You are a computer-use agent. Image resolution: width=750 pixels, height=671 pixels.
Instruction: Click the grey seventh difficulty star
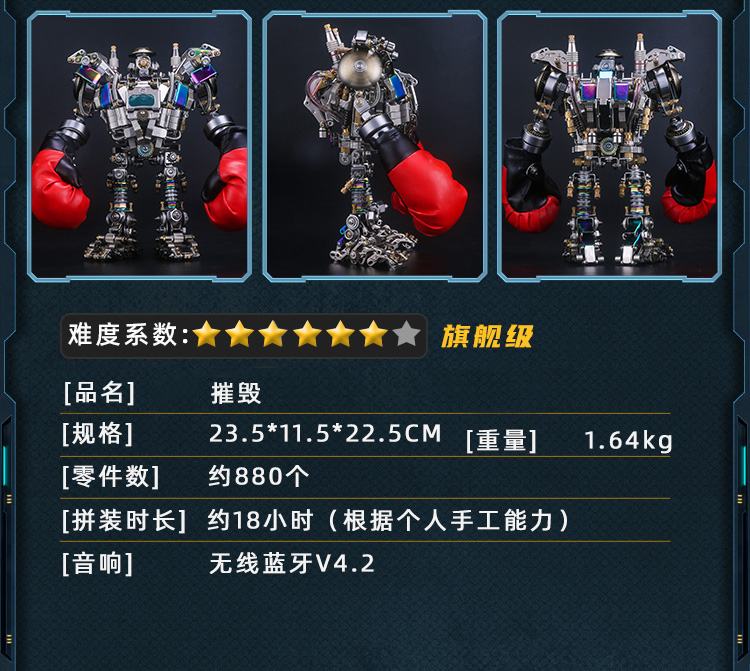click(x=407, y=334)
